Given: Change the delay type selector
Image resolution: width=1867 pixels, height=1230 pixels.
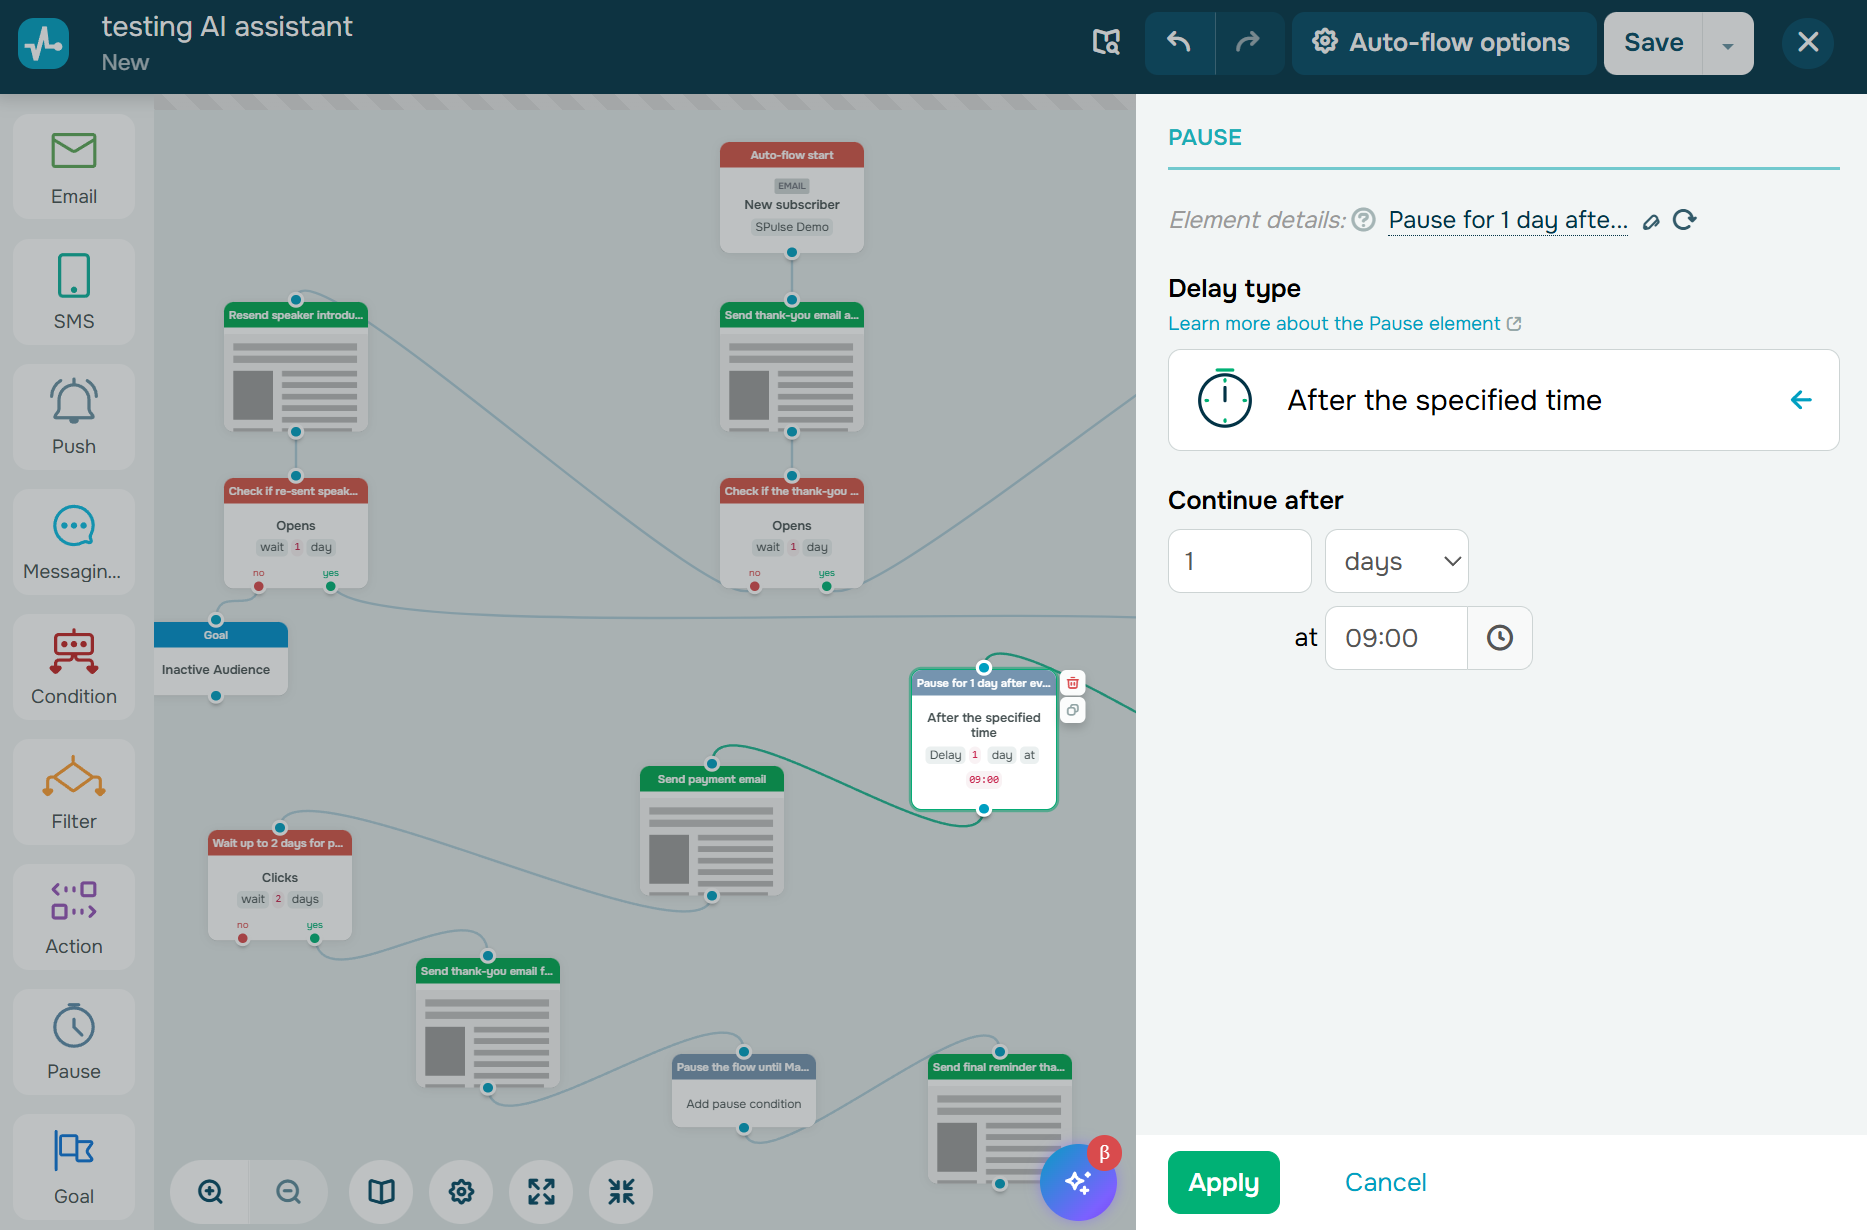Looking at the screenshot, I should 1504,400.
